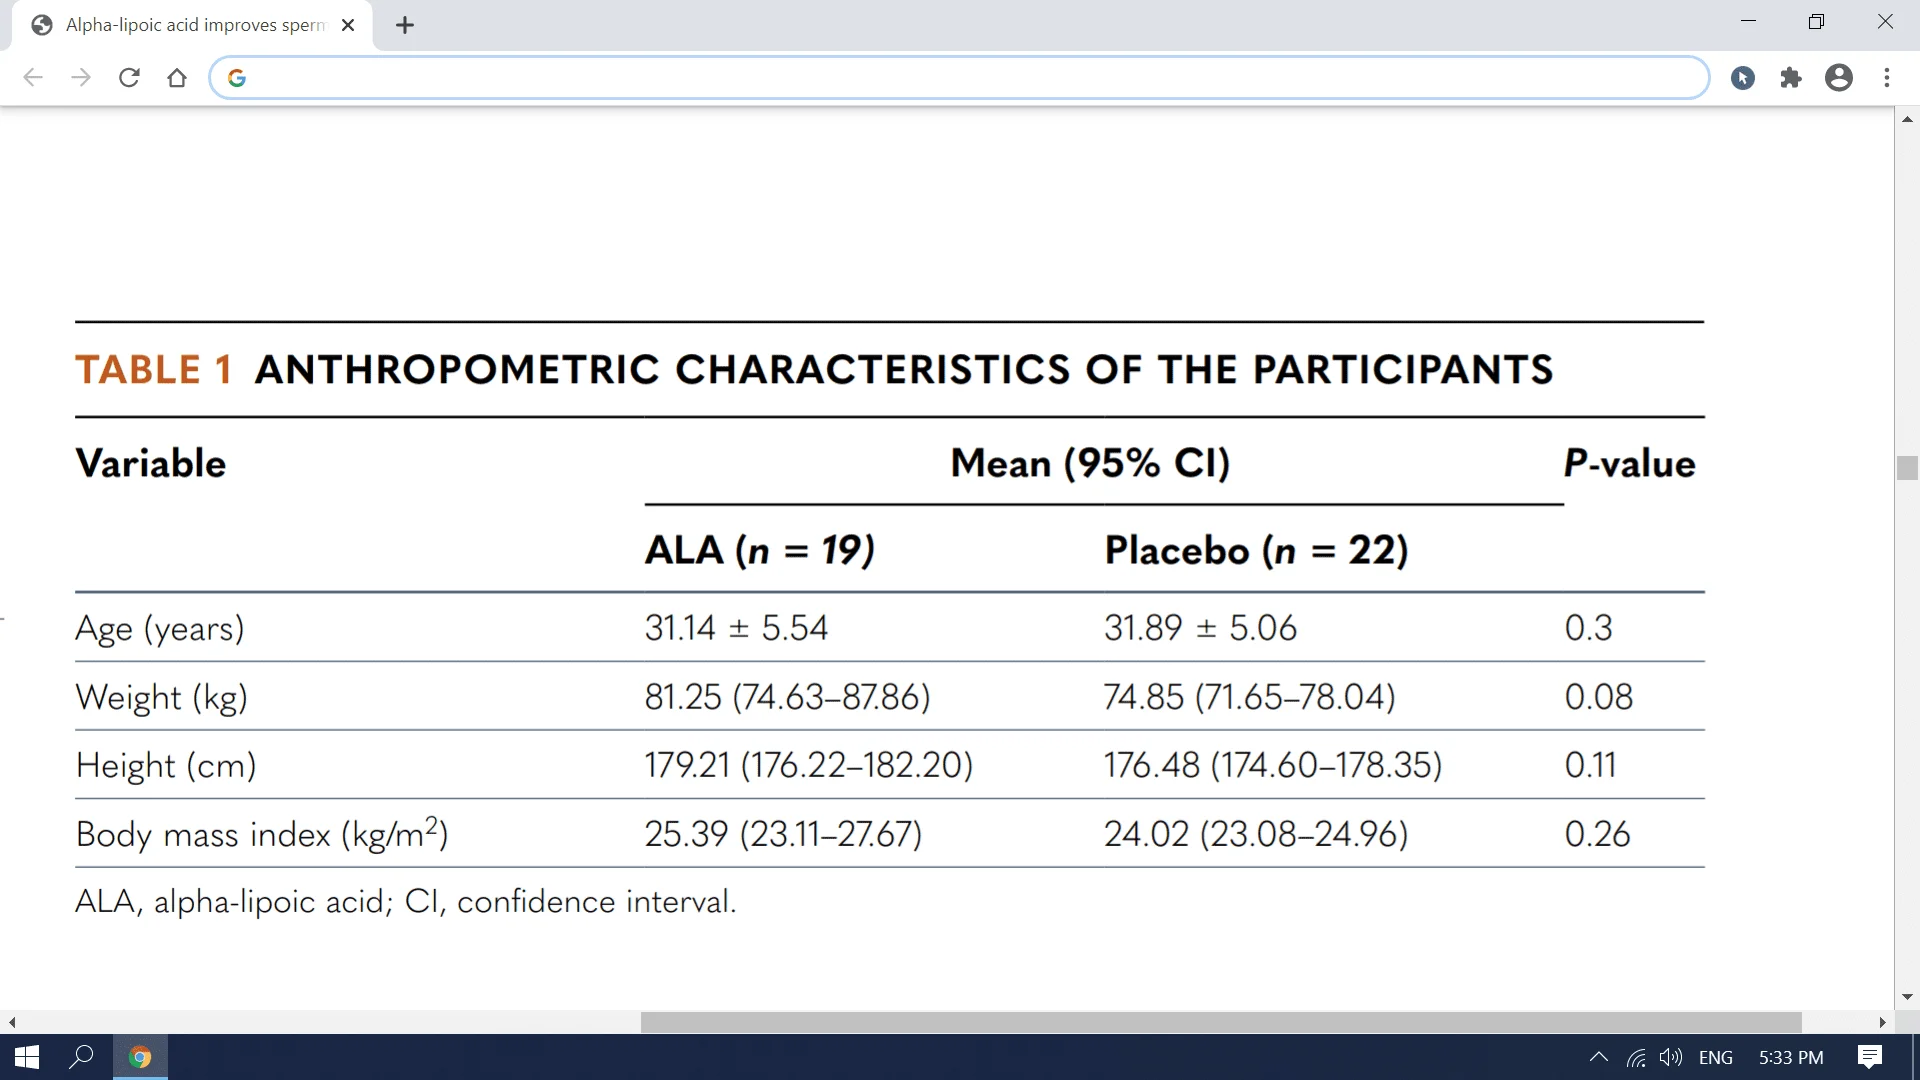Open the ENG language selector
Viewport: 1920px width, 1080px height.
[x=1716, y=1057]
